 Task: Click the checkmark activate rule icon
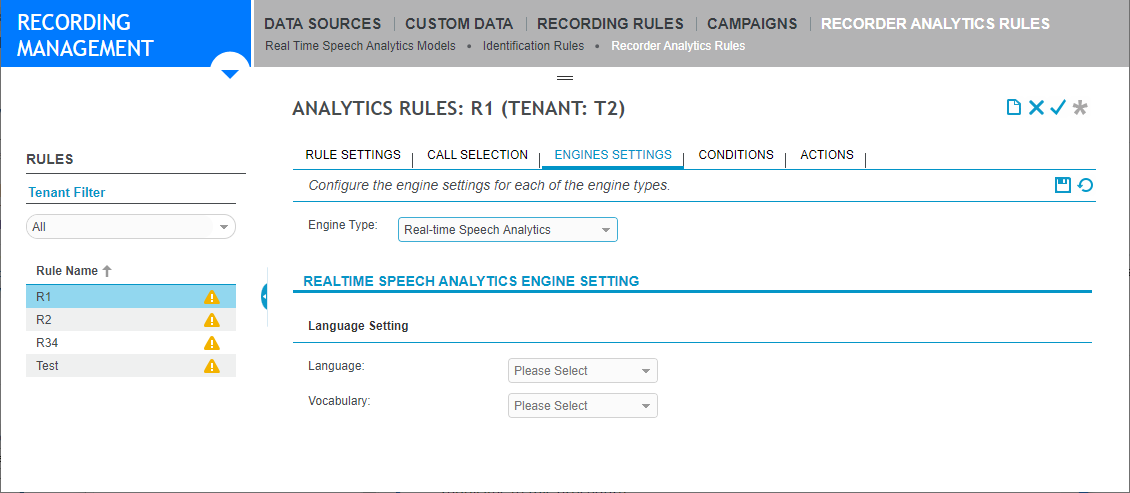(1057, 108)
